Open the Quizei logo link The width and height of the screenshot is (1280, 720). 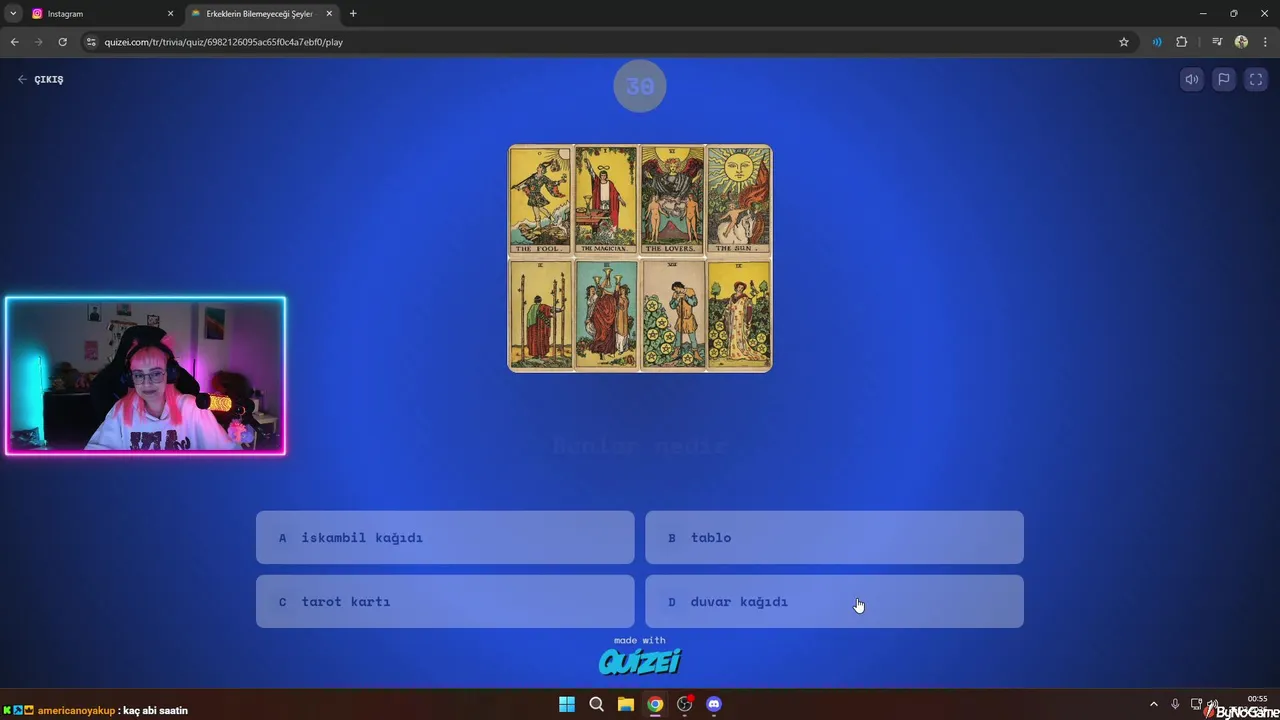(640, 661)
